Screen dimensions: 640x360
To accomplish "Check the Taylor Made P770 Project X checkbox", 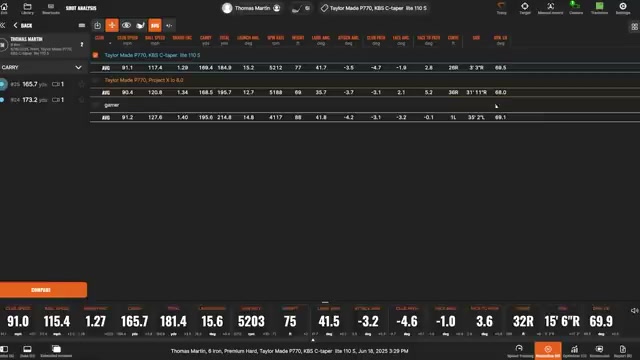I will tap(96, 80).
